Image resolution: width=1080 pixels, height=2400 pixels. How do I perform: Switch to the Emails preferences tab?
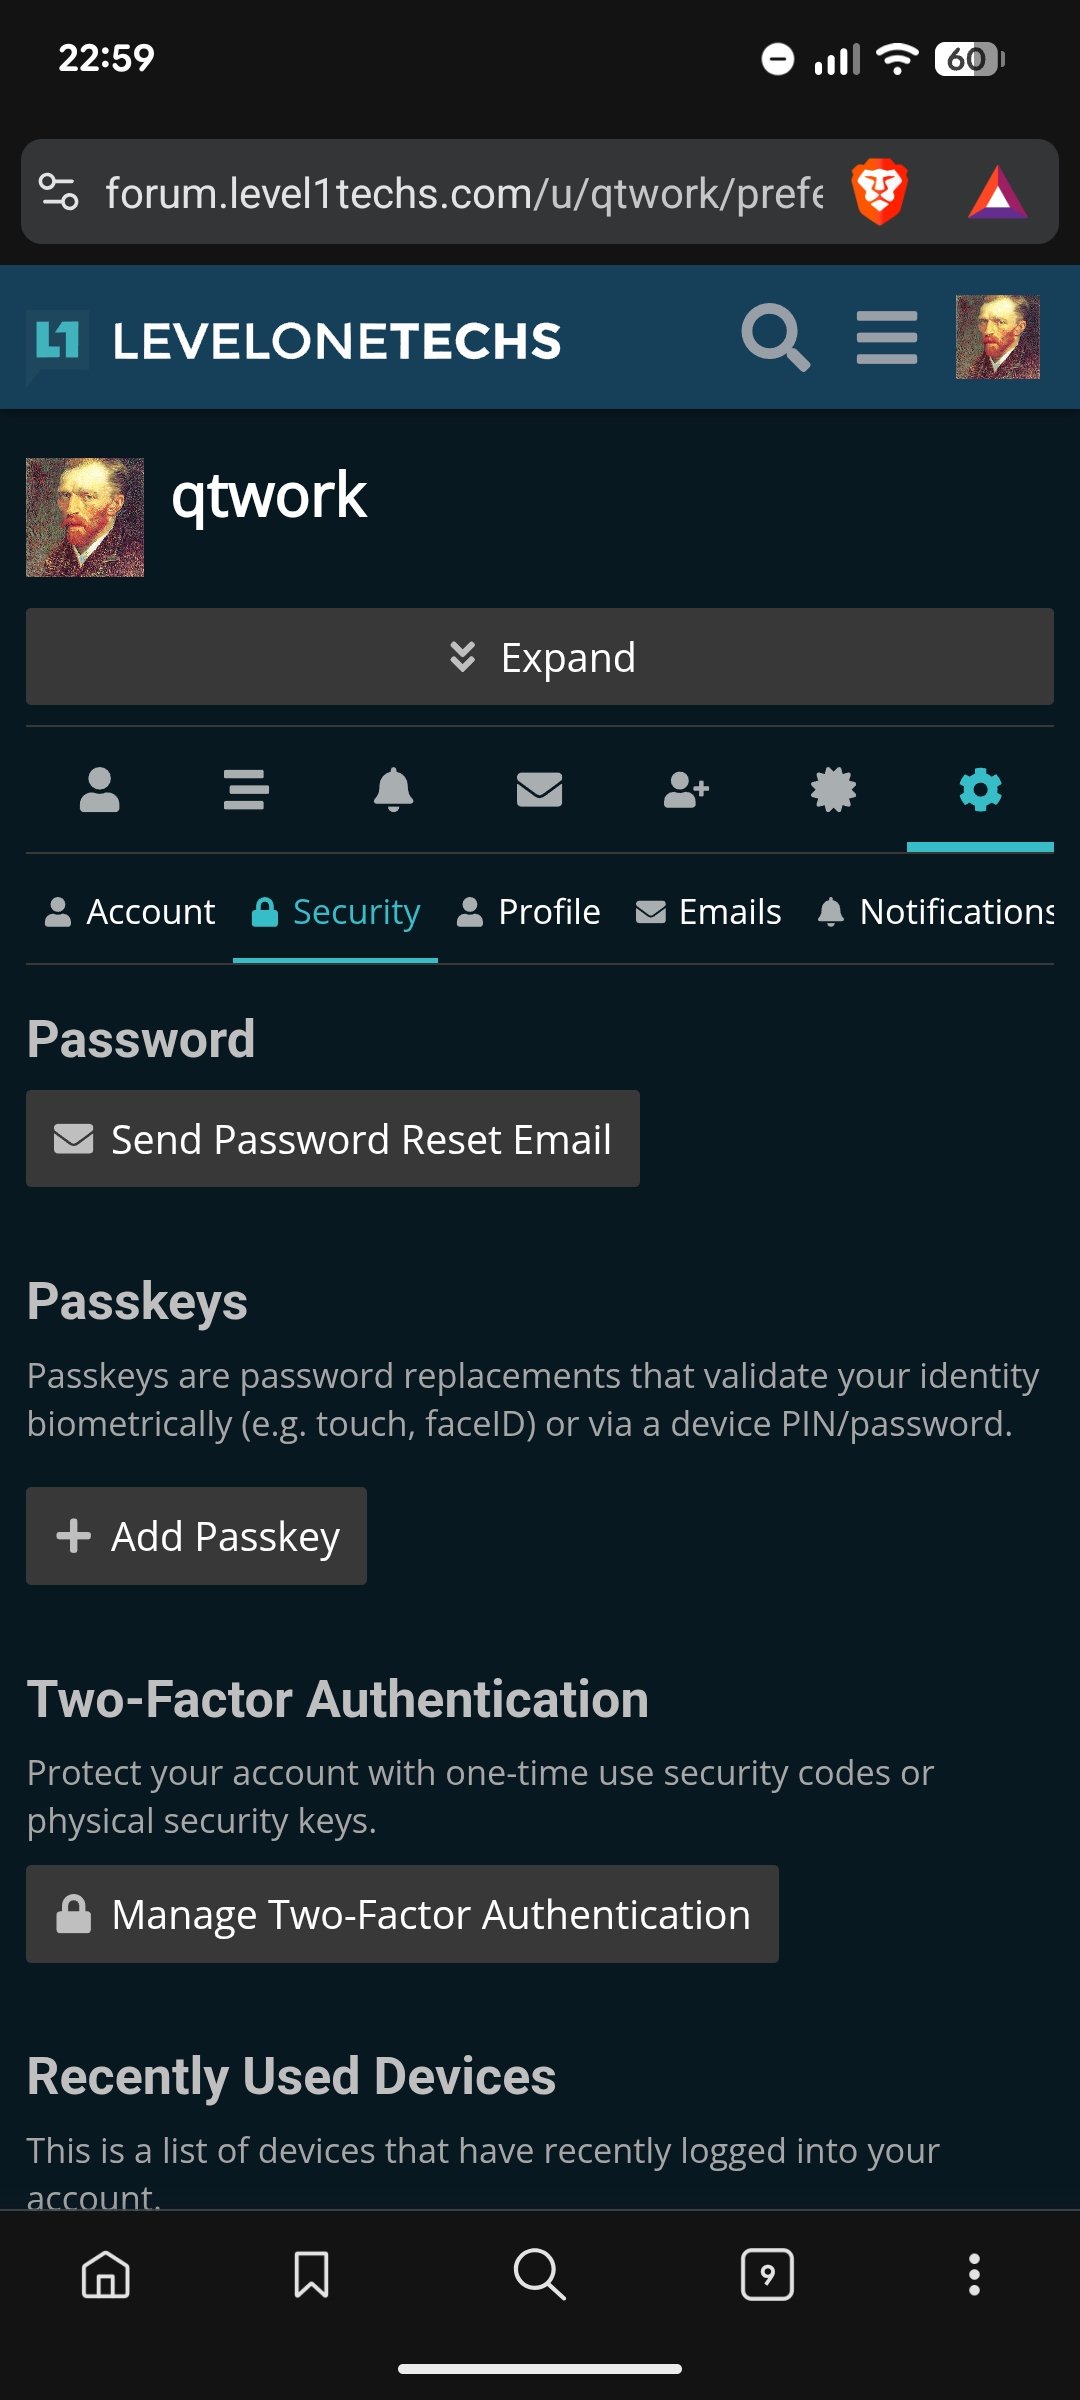click(709, 912)
